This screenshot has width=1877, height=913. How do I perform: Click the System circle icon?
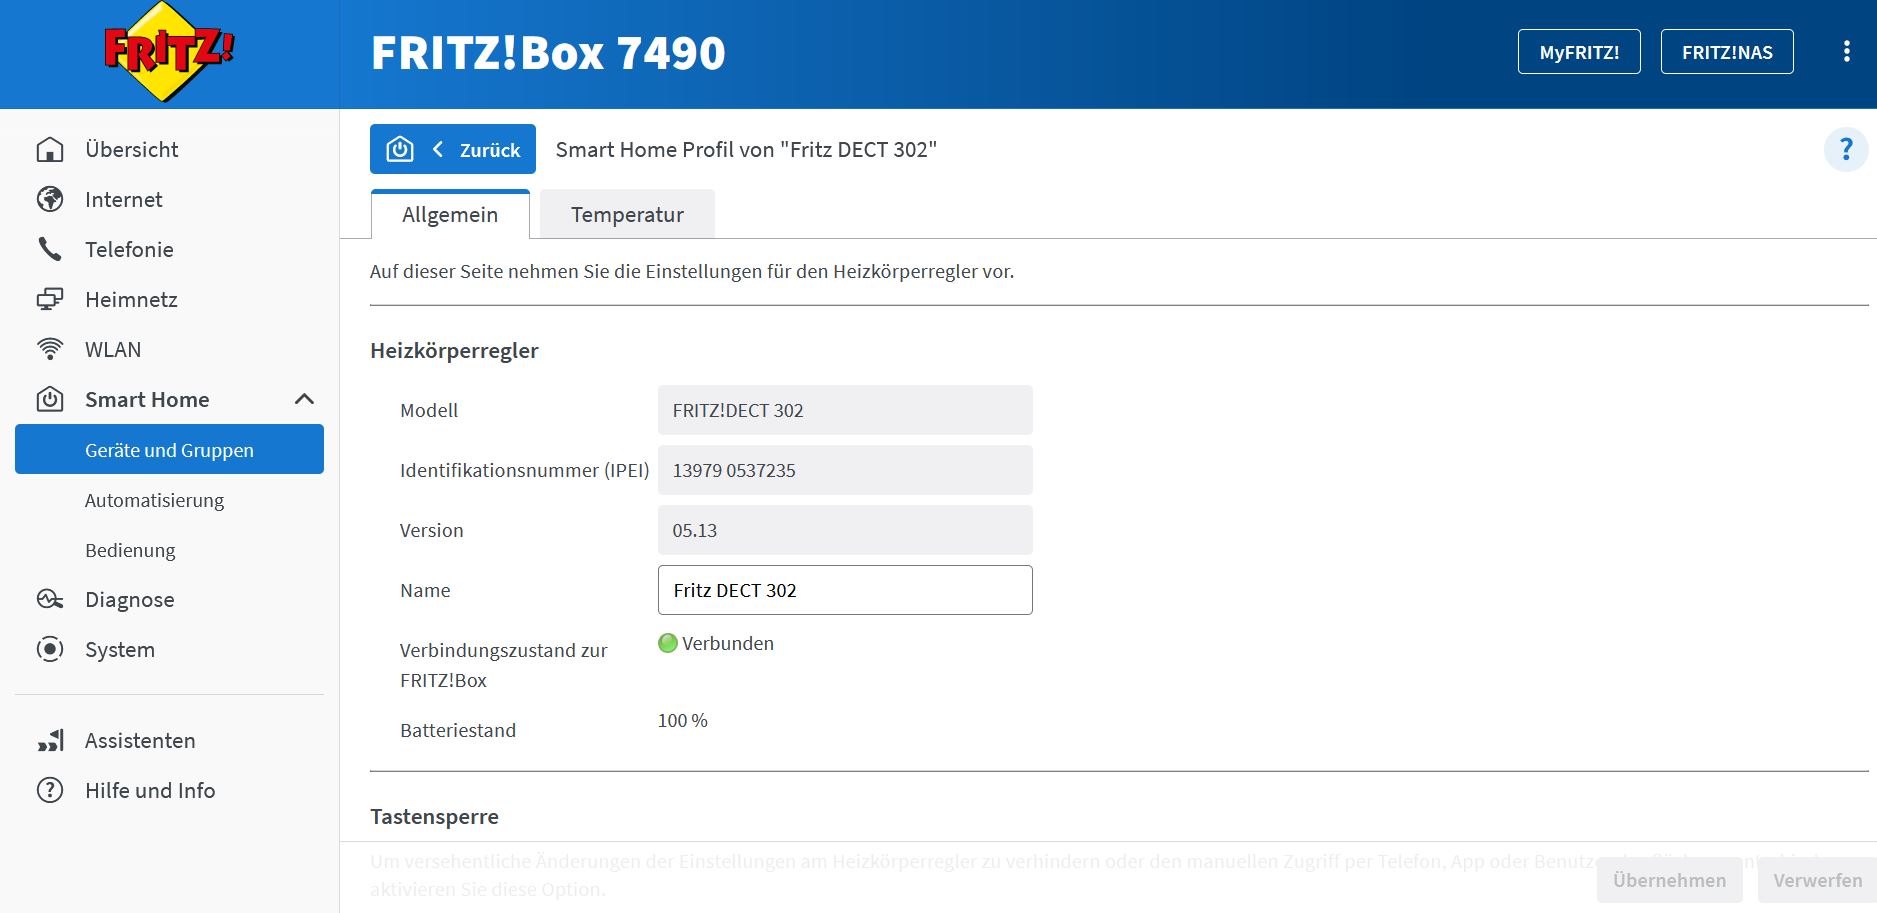coord(50,649)
